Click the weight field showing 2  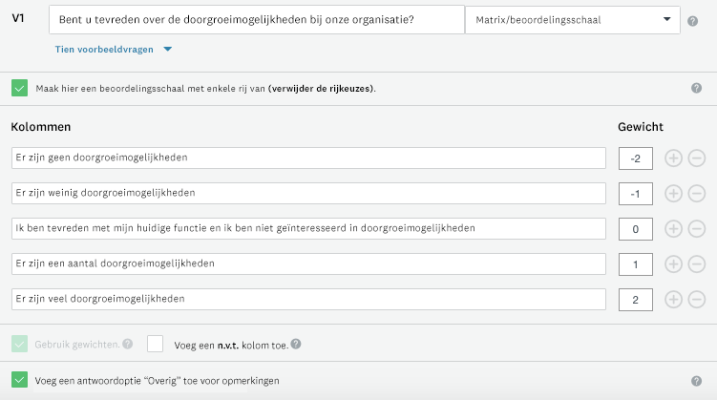636,299
